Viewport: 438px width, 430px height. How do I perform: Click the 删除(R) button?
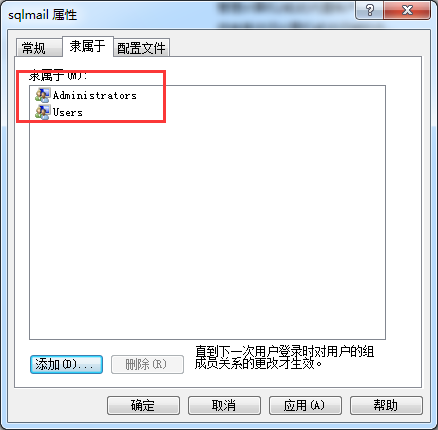click(147, 364)
